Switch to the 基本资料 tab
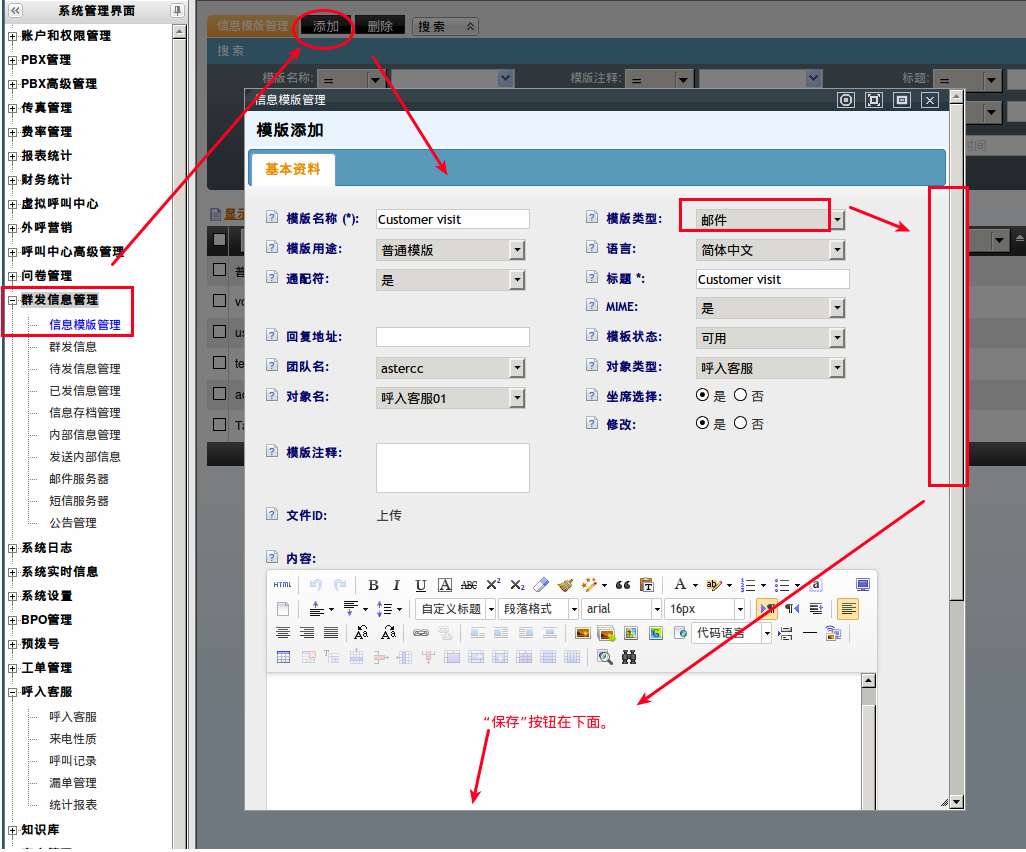 point(293,169)
